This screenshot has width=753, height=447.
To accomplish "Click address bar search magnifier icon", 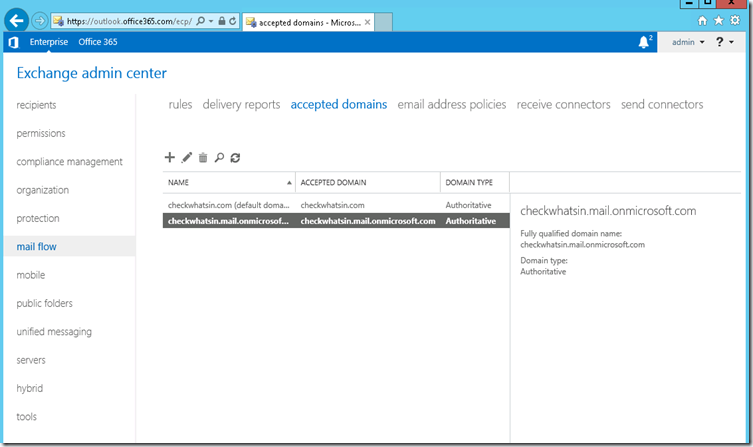I will tap(201, 21).
